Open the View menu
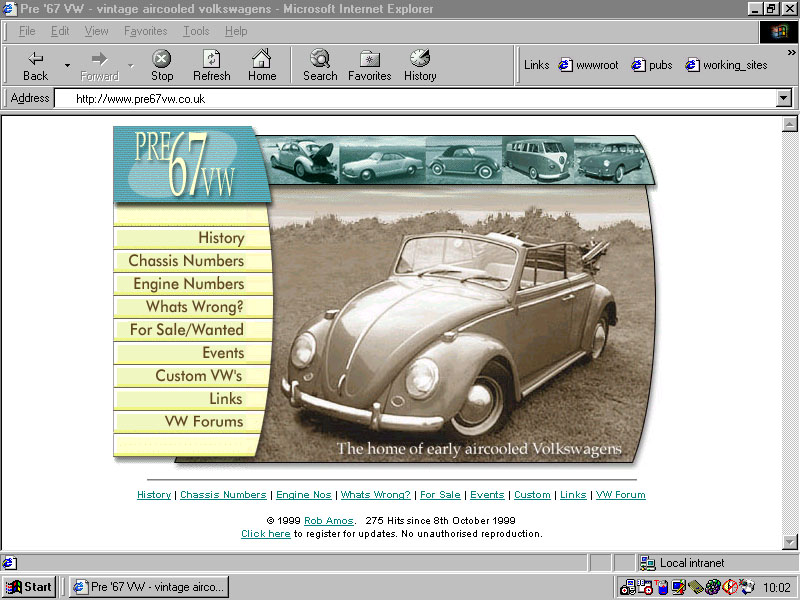The width and height of the screenshot is (800, 600). point(96,31)
